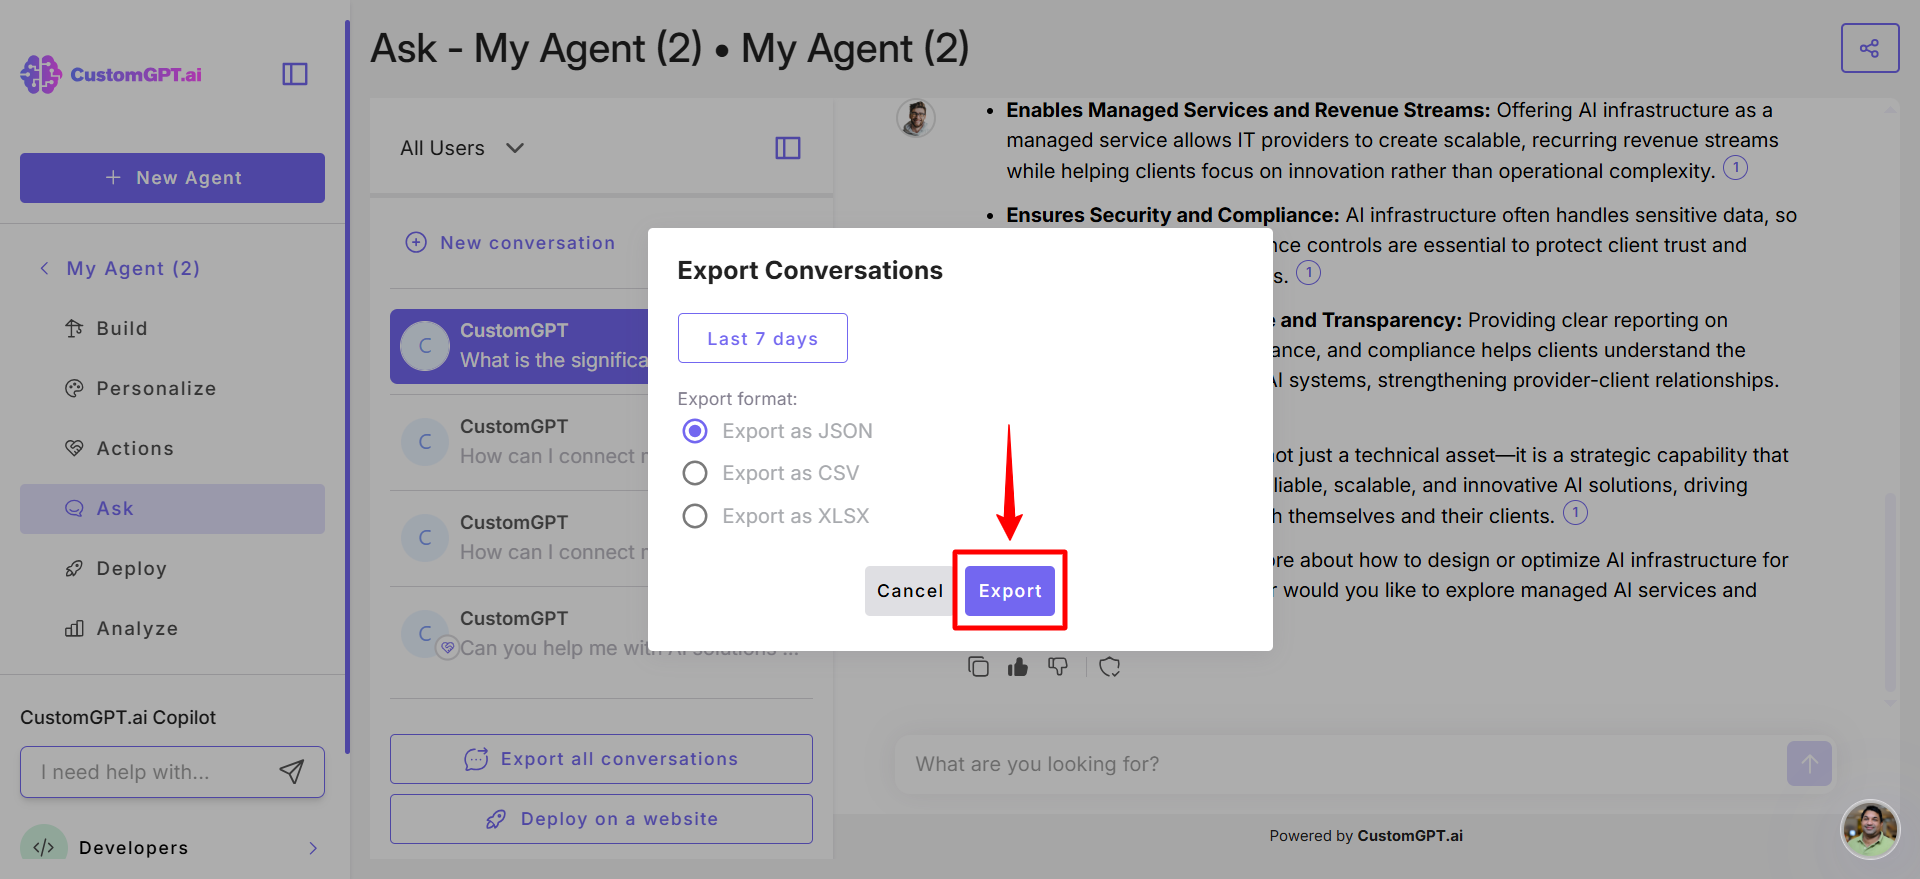Click the thumbs up icon
This screenshot has height=879, width=1920.
coord(1018,666)
